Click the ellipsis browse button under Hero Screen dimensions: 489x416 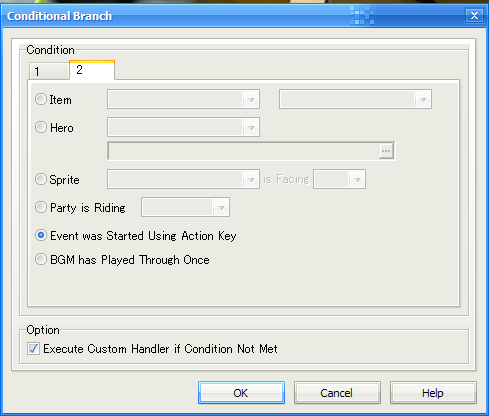pos(386,151)
